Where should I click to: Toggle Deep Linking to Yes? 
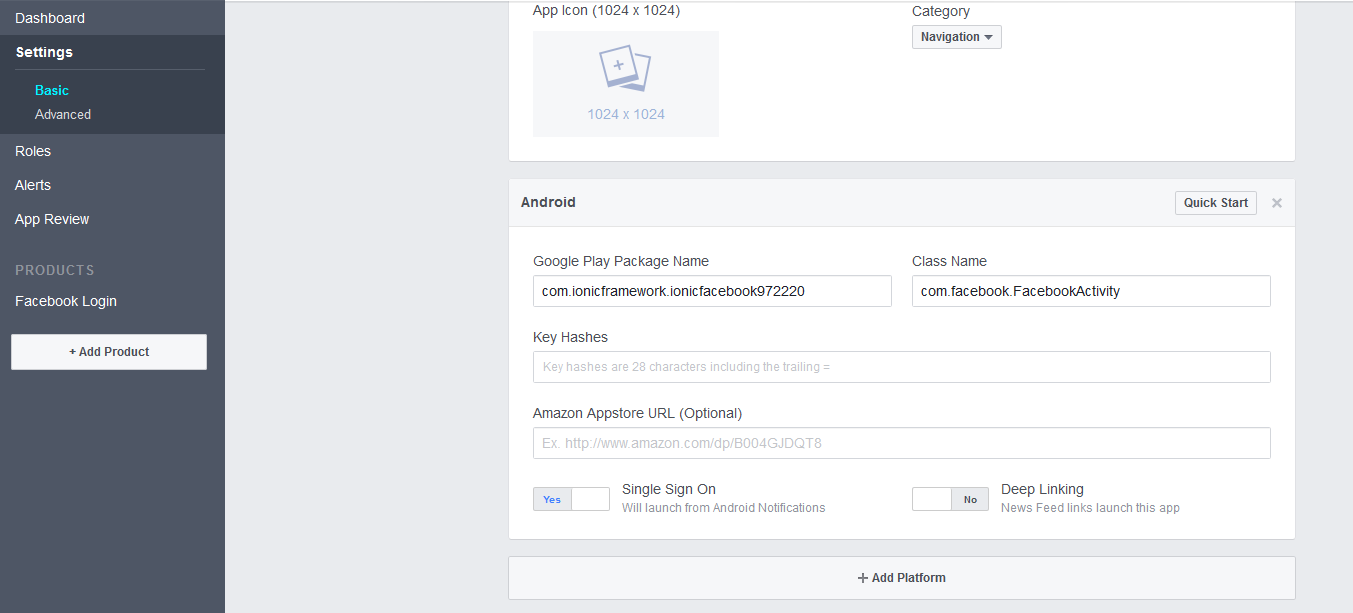click(x=932, y=499)
